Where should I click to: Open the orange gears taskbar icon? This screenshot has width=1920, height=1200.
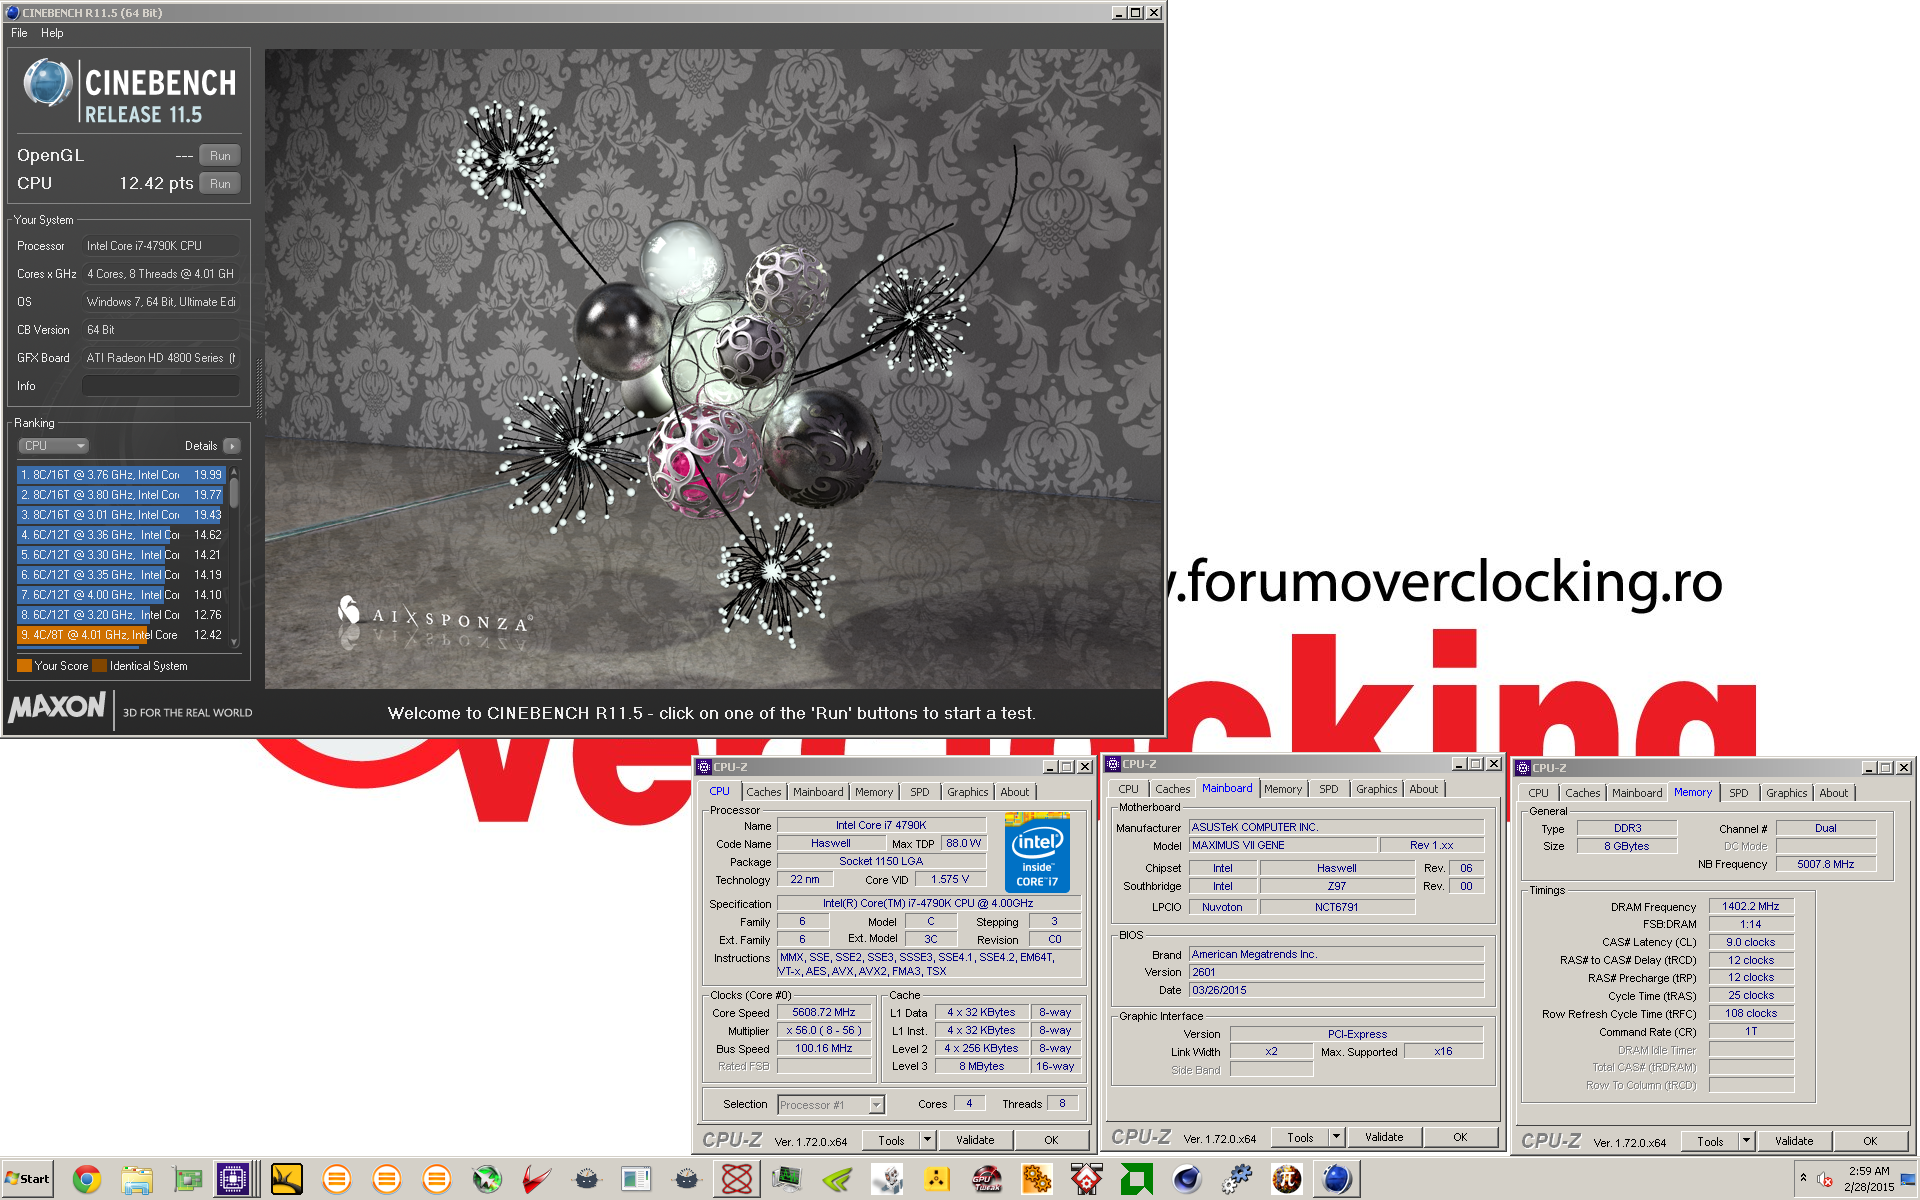(1037, 1179)
